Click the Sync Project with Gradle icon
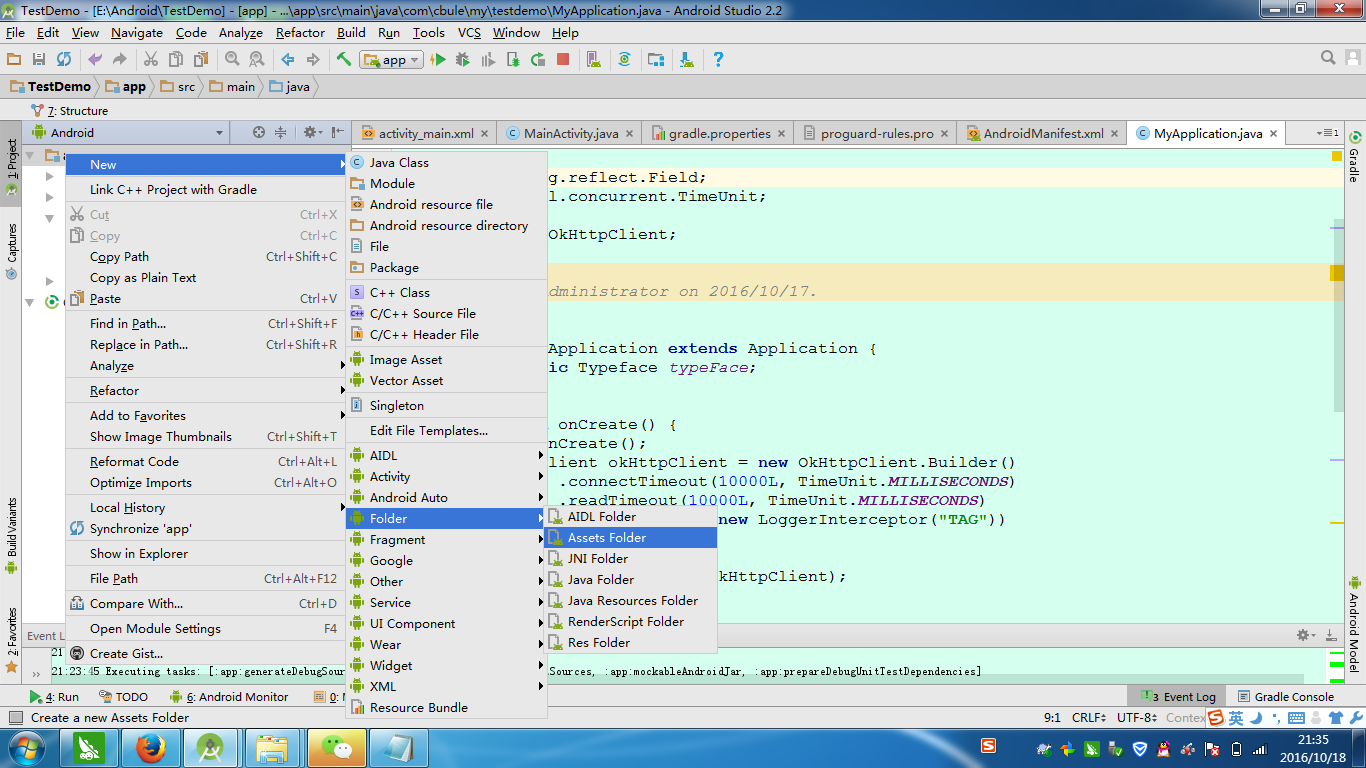 [x=624, y=60]
